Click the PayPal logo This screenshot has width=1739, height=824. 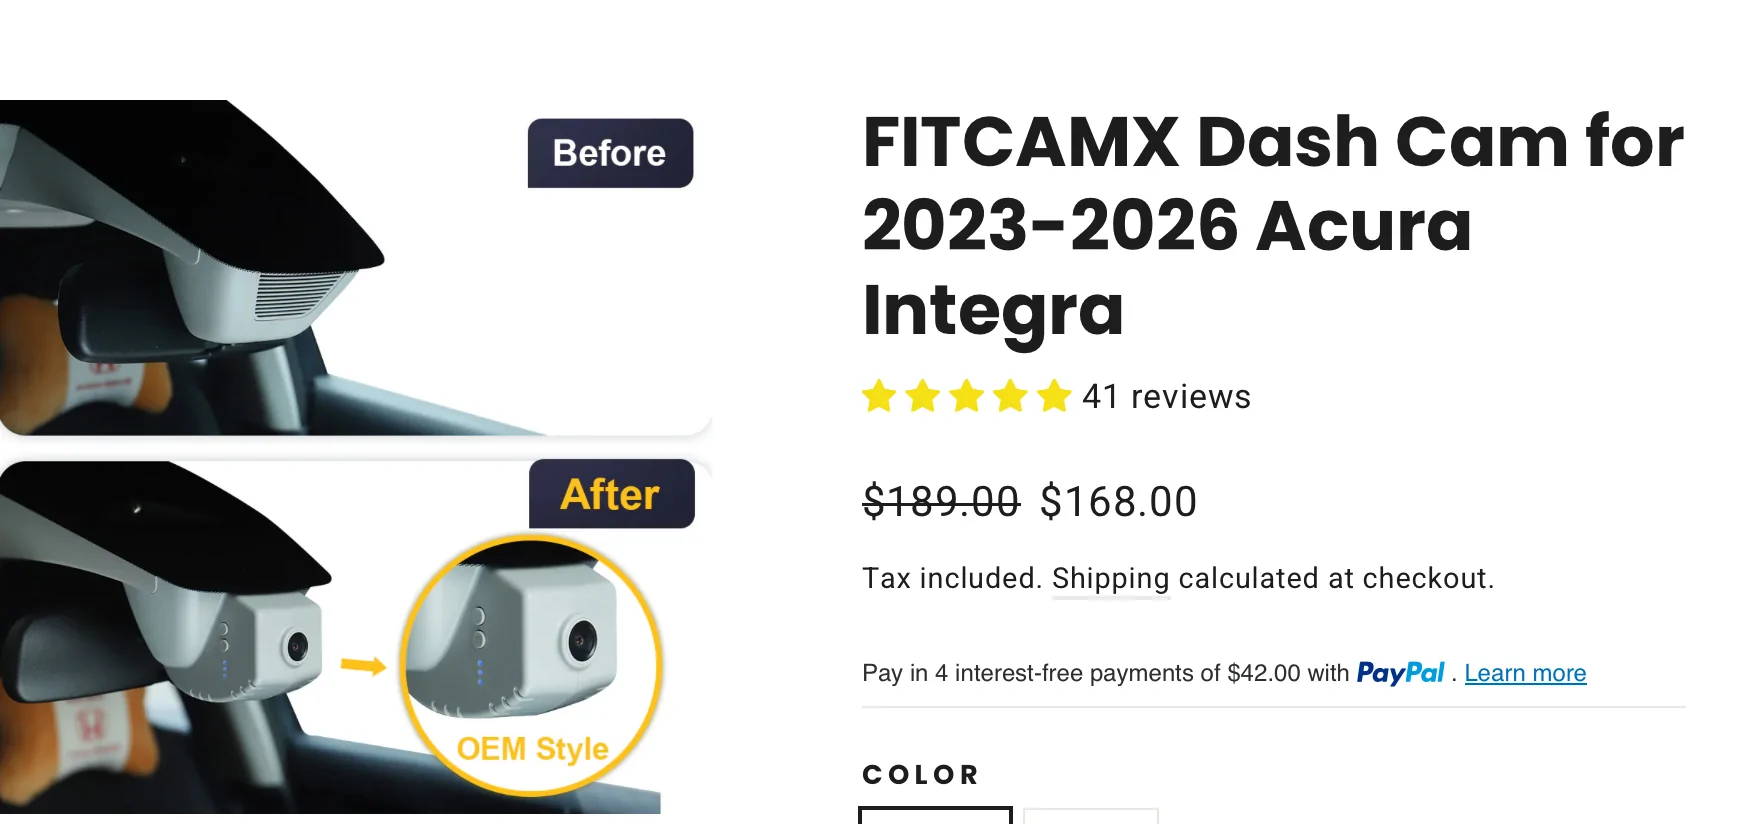tap(1400, 673)
